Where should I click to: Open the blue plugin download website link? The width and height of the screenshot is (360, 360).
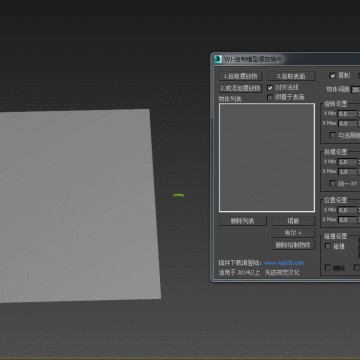coord(284,263)
